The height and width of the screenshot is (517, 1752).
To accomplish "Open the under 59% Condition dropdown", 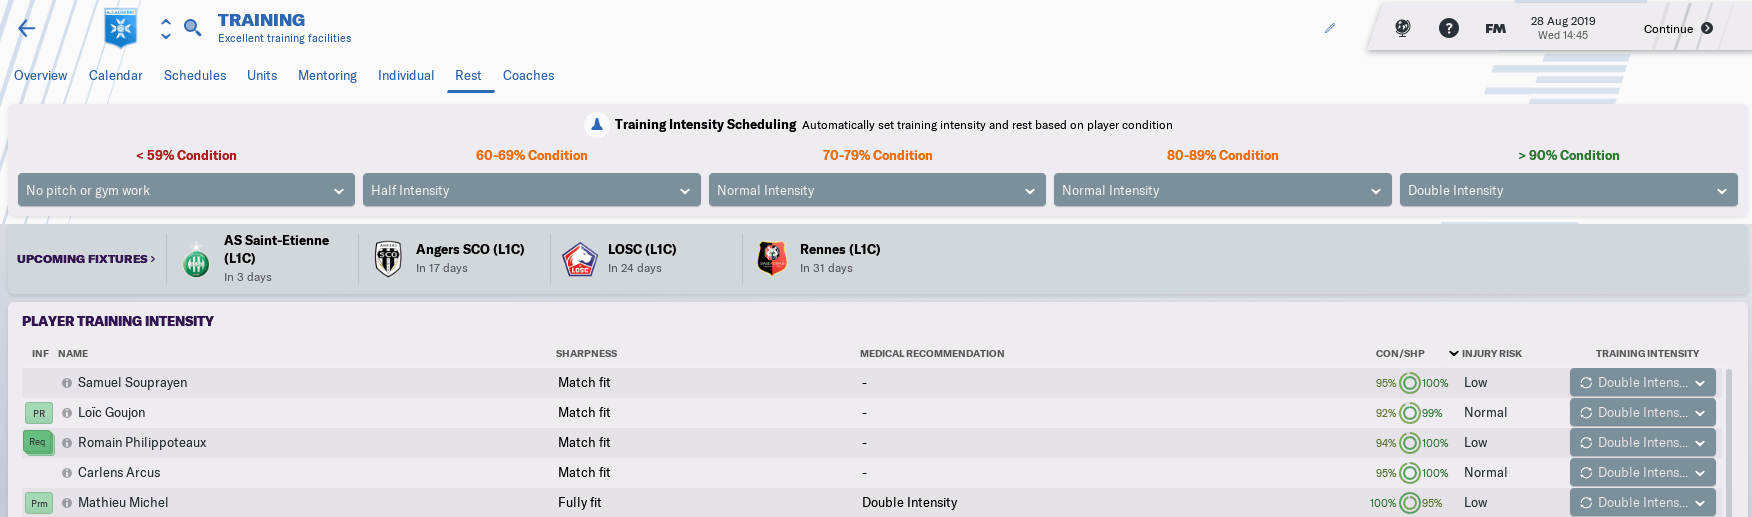I will [x=186, y=190].
